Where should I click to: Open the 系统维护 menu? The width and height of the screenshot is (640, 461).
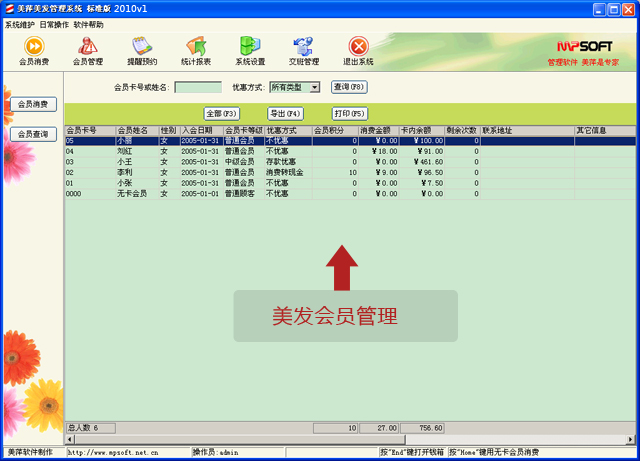20,24
